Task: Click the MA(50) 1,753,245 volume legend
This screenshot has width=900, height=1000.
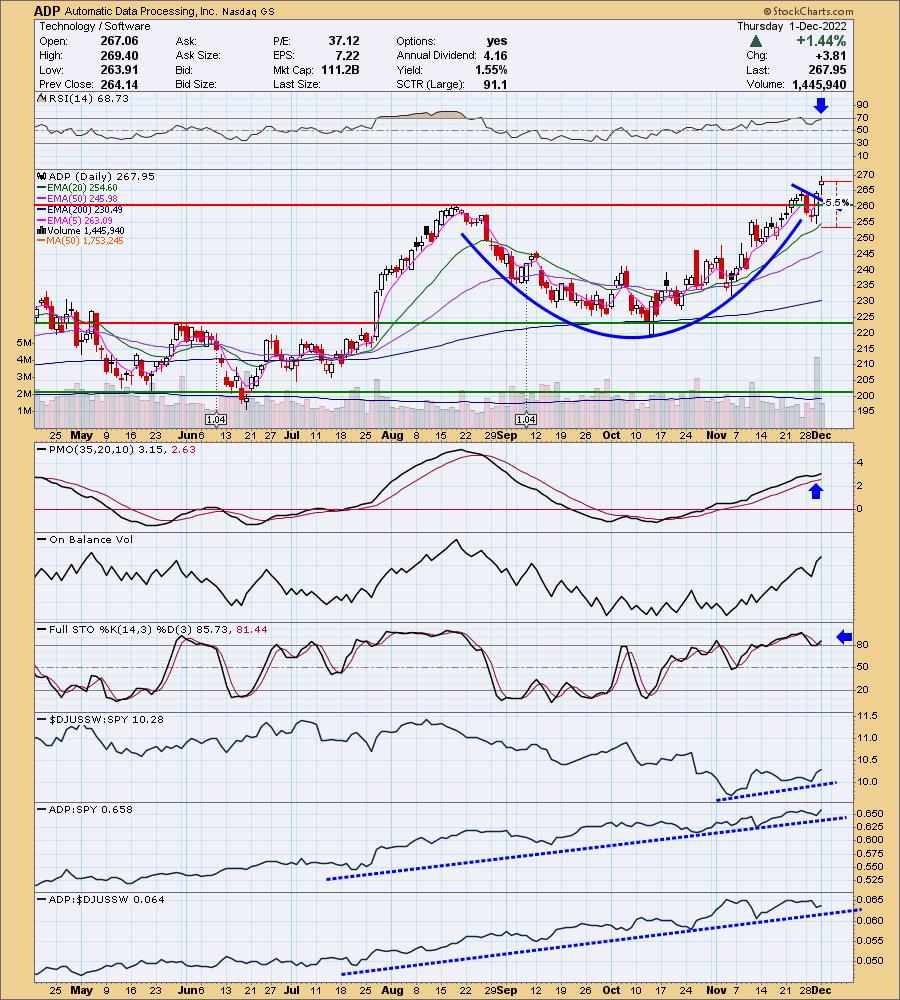Action: pos(81,240)
